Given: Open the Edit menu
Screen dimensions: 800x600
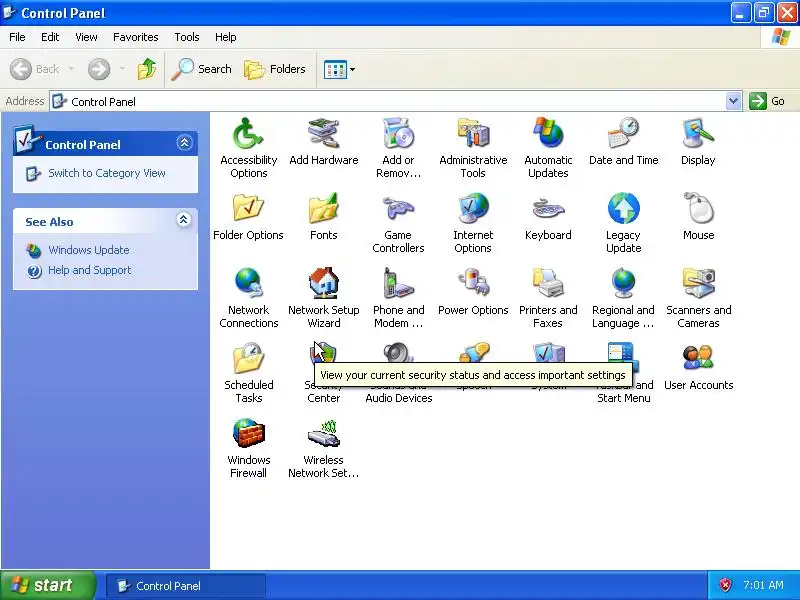Looking at the screenshot, I should pyautogui.click(x=50, y=37).
